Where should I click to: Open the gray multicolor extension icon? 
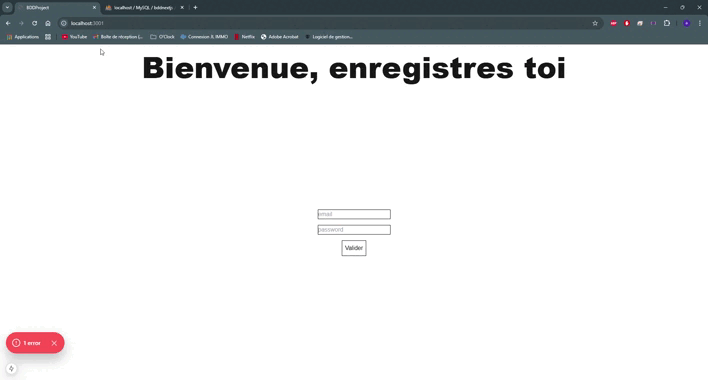pos(640,23)
